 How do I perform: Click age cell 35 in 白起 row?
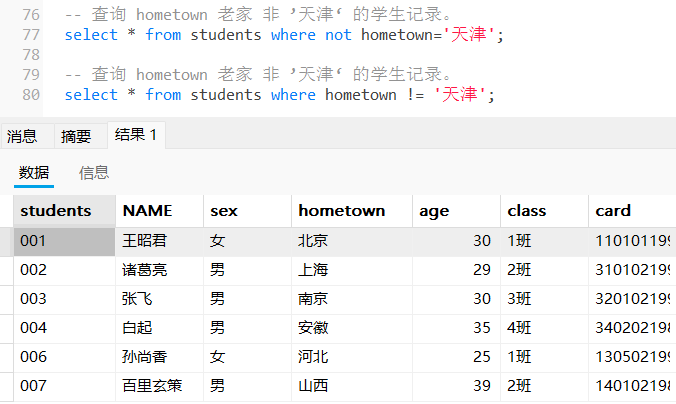(456, 328)
